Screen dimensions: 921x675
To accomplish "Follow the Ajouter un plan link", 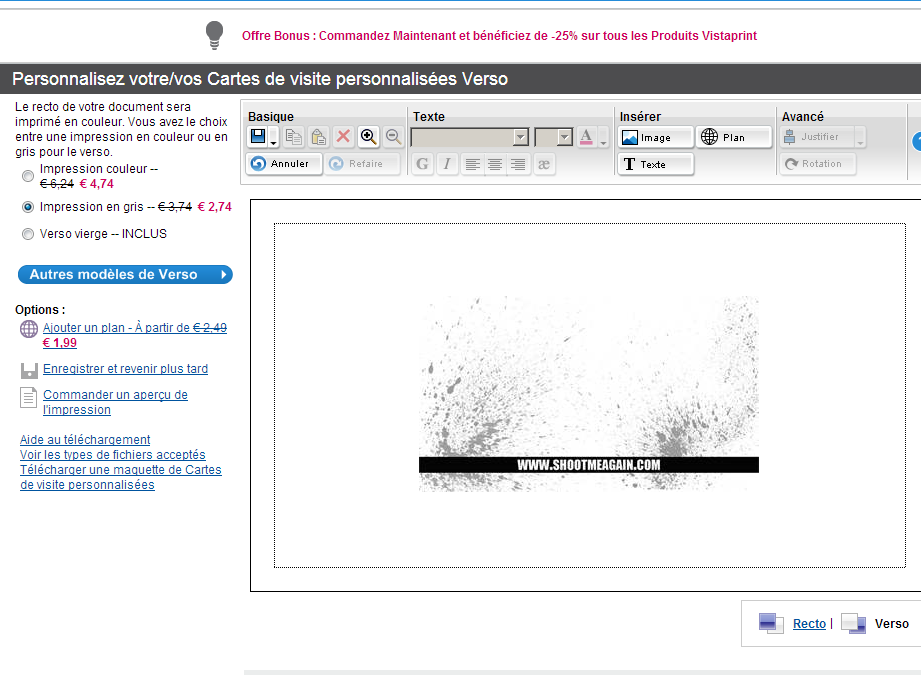I will pyautogui.click(x=135, y=335).
